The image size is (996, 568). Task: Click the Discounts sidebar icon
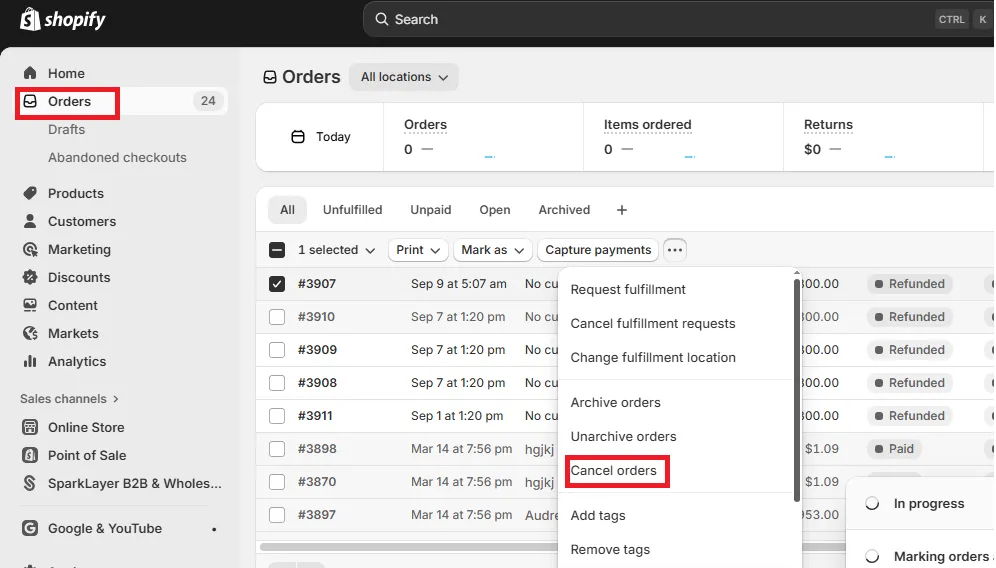pyautogui.click(x=30, y=277)
